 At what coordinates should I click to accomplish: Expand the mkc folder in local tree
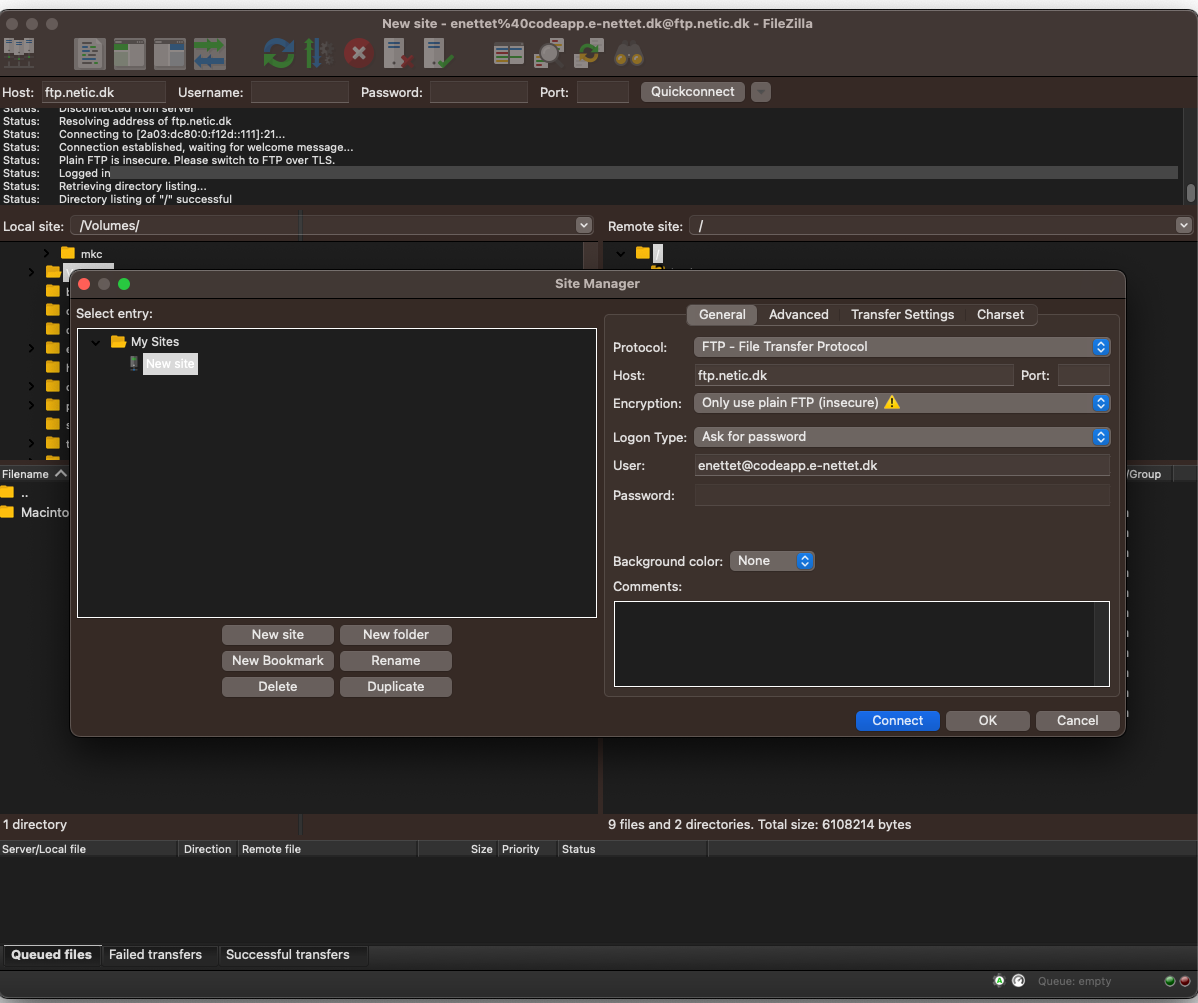click(46, 253)
